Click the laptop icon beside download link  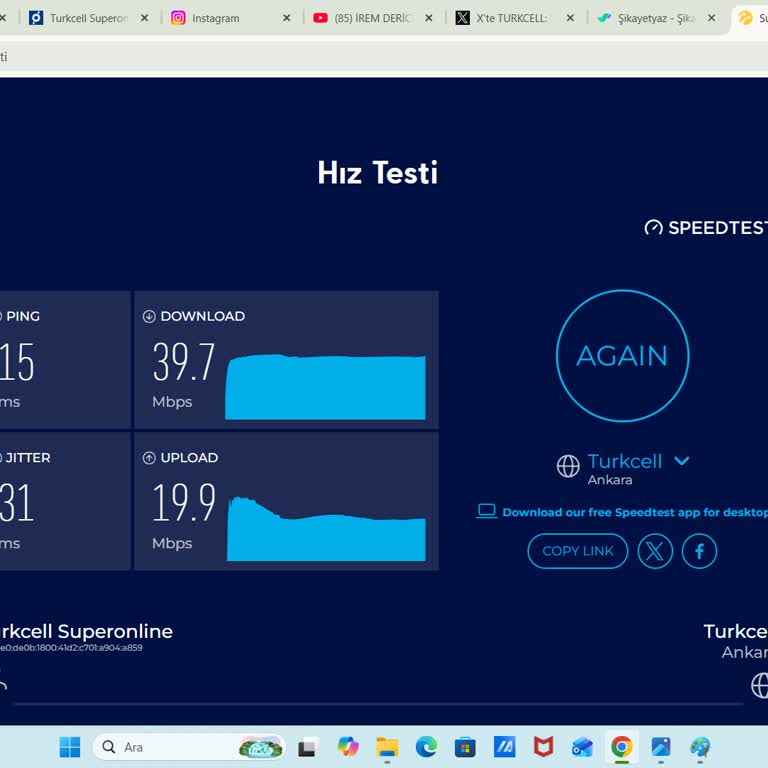coord(486,511)
